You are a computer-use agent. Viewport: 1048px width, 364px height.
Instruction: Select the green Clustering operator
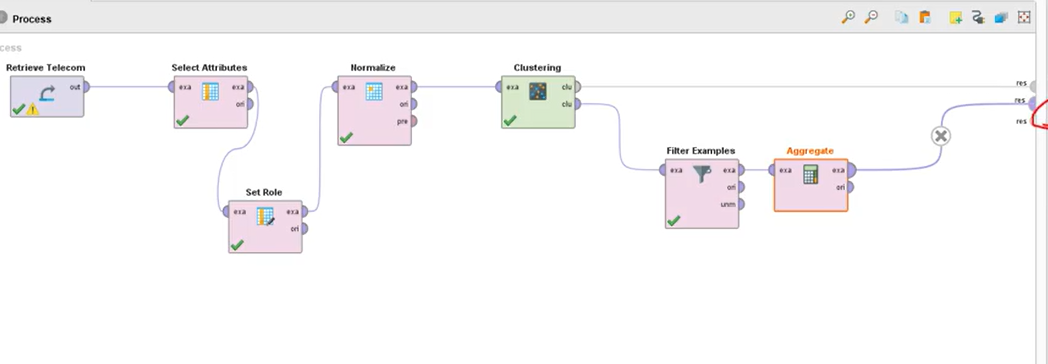[538, 102]
